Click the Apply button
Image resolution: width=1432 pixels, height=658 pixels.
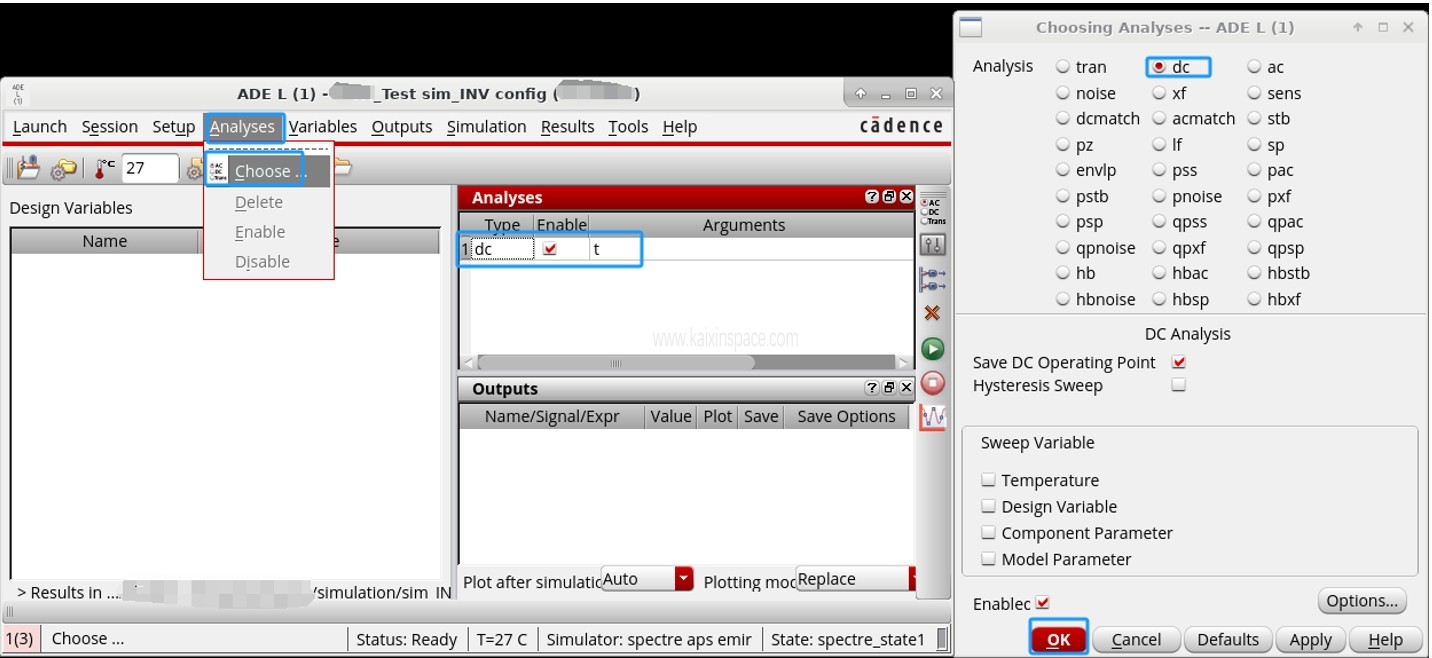(x=1310, y=640)
